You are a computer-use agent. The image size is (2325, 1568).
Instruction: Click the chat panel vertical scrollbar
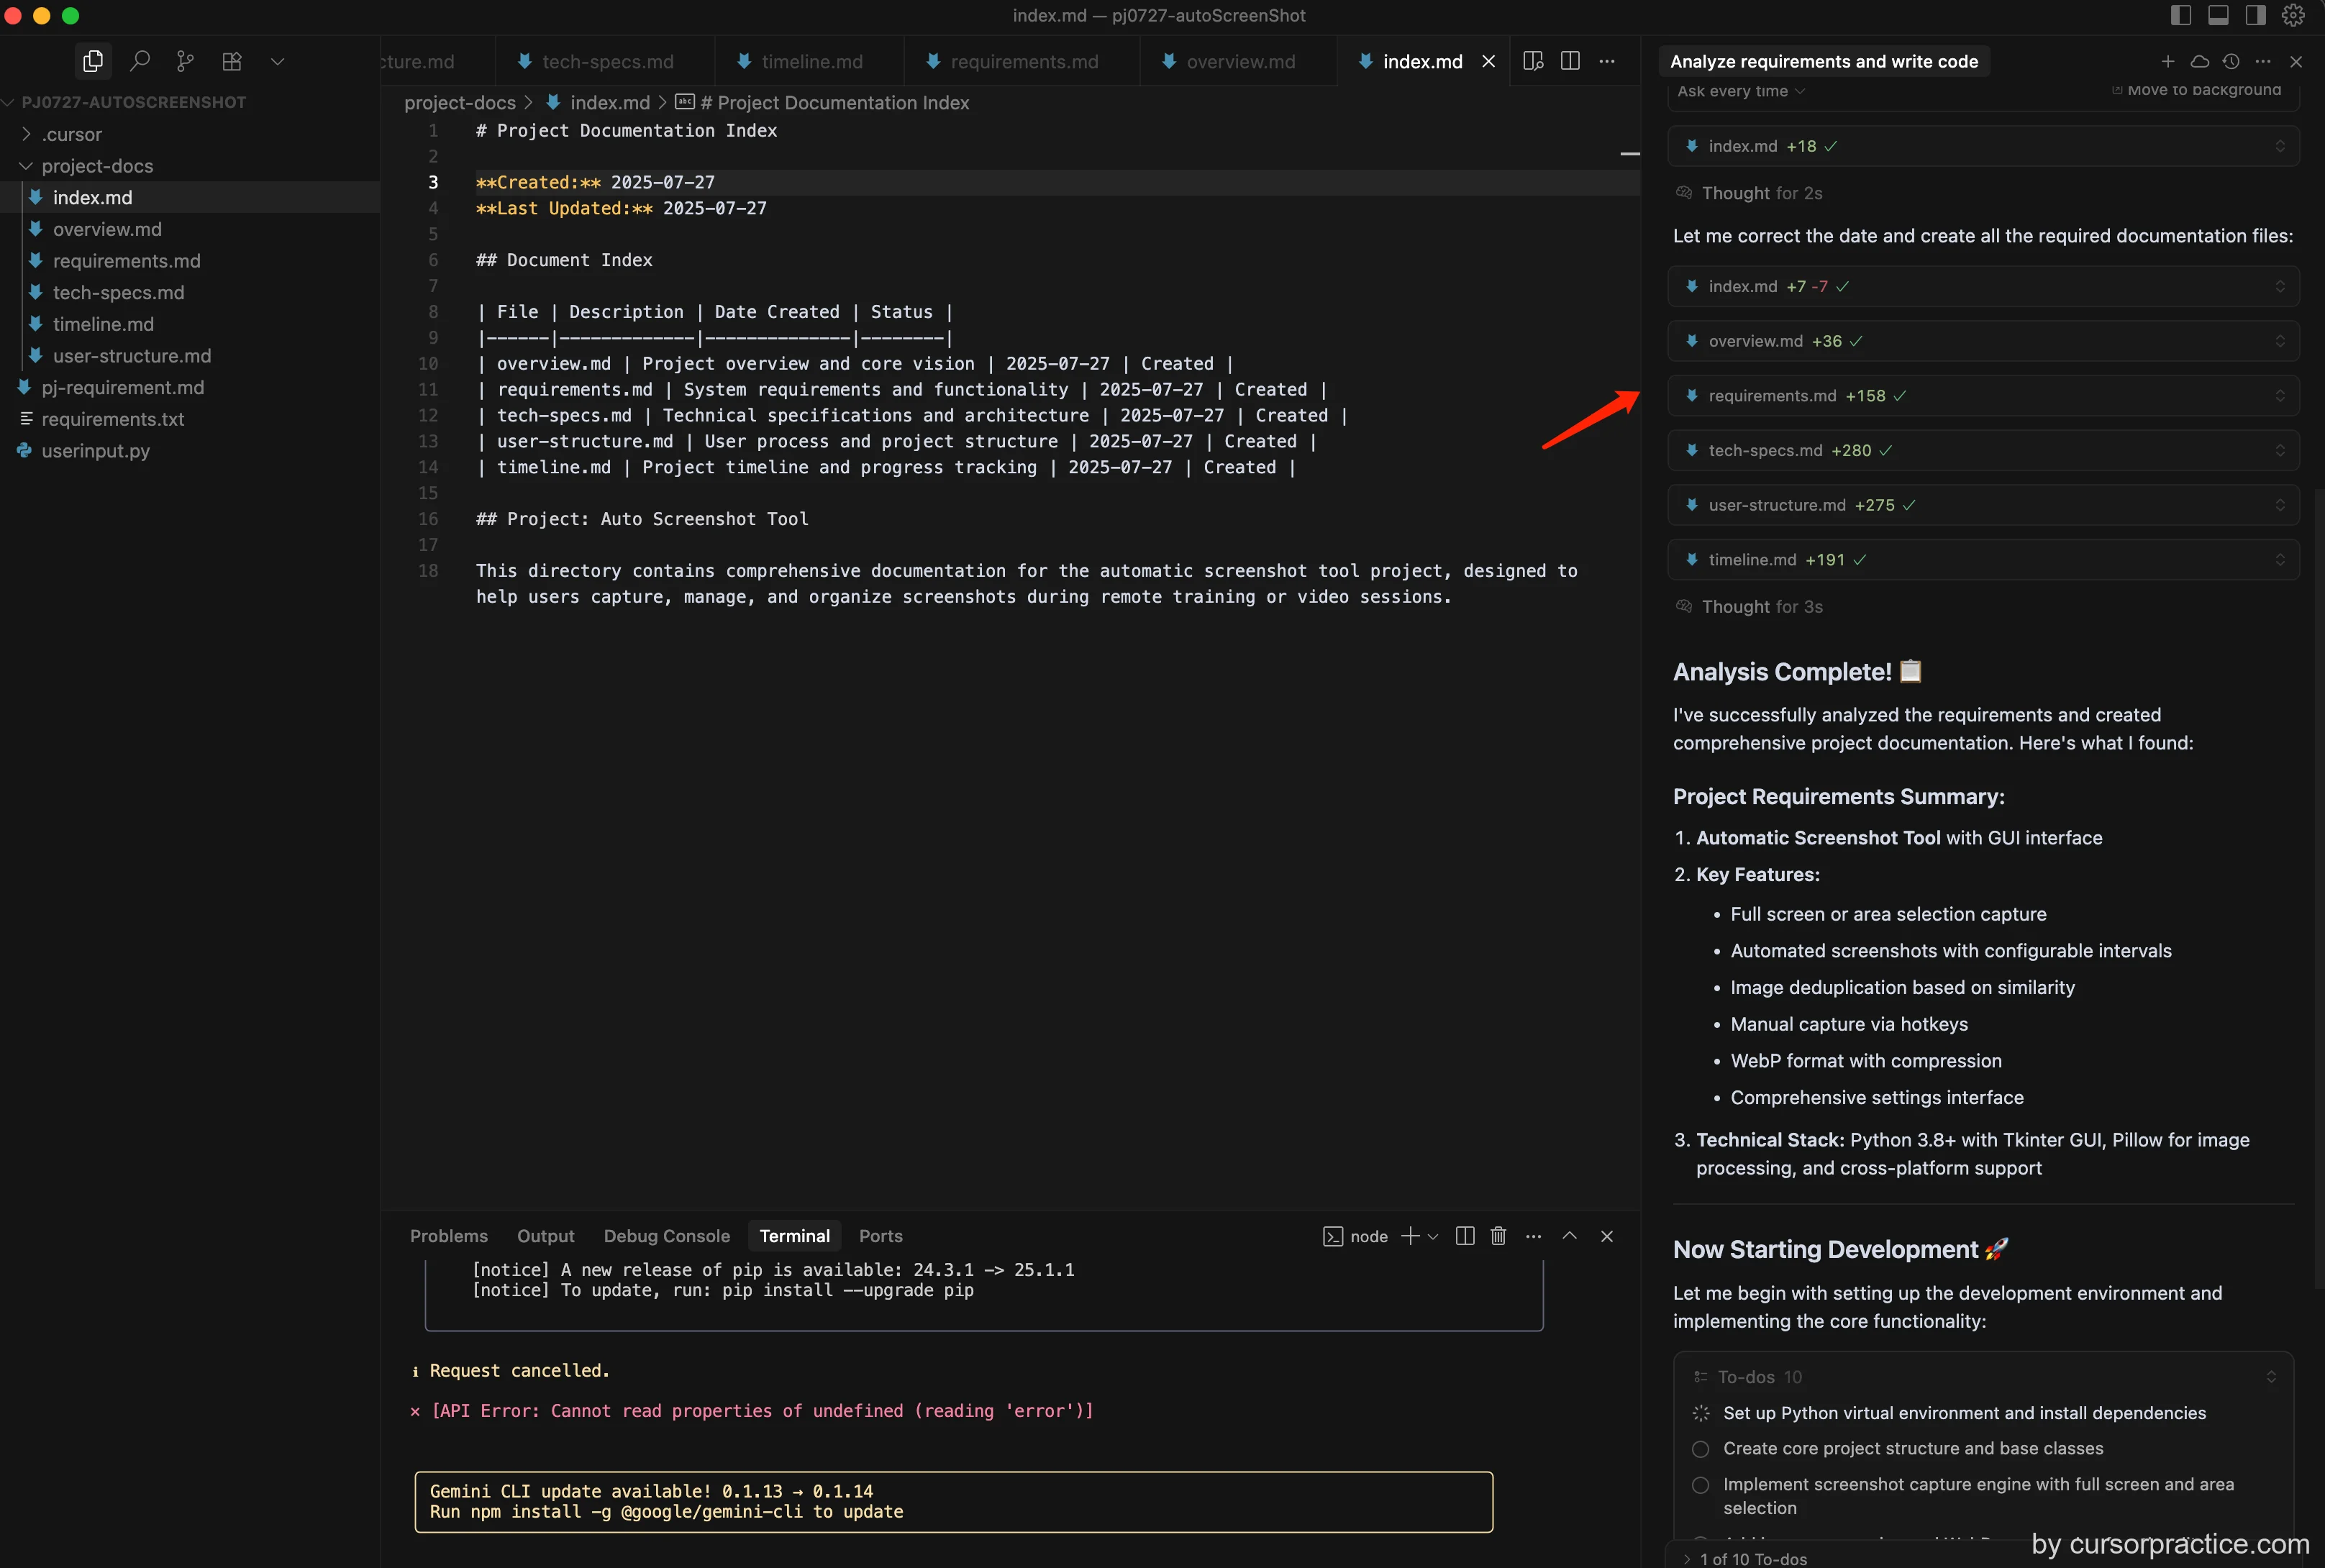(x=2319, y=888)
